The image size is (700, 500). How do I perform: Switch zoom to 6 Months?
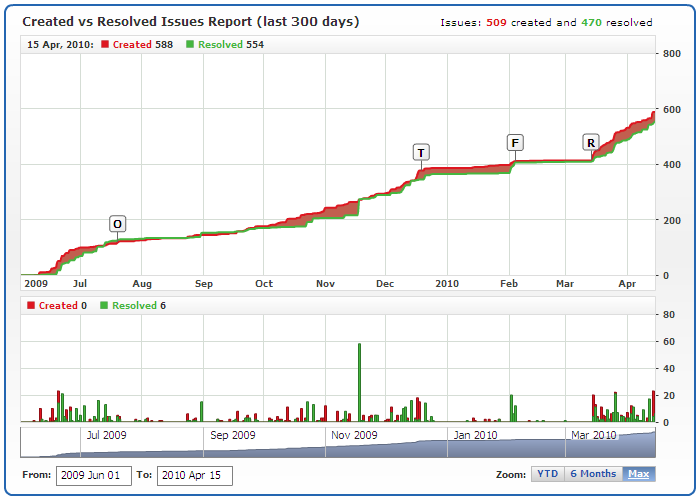pyautogui.click(x=593, y=474)
